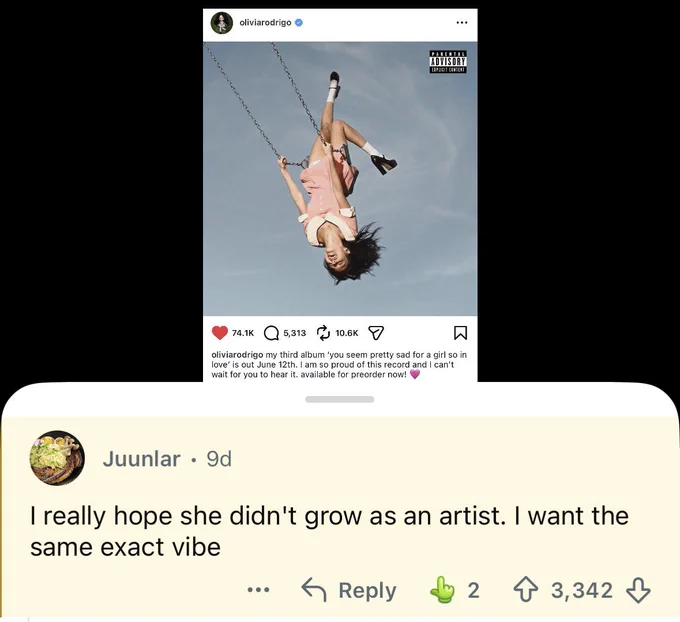Share the post via paper plane icon

pos(376,333)
